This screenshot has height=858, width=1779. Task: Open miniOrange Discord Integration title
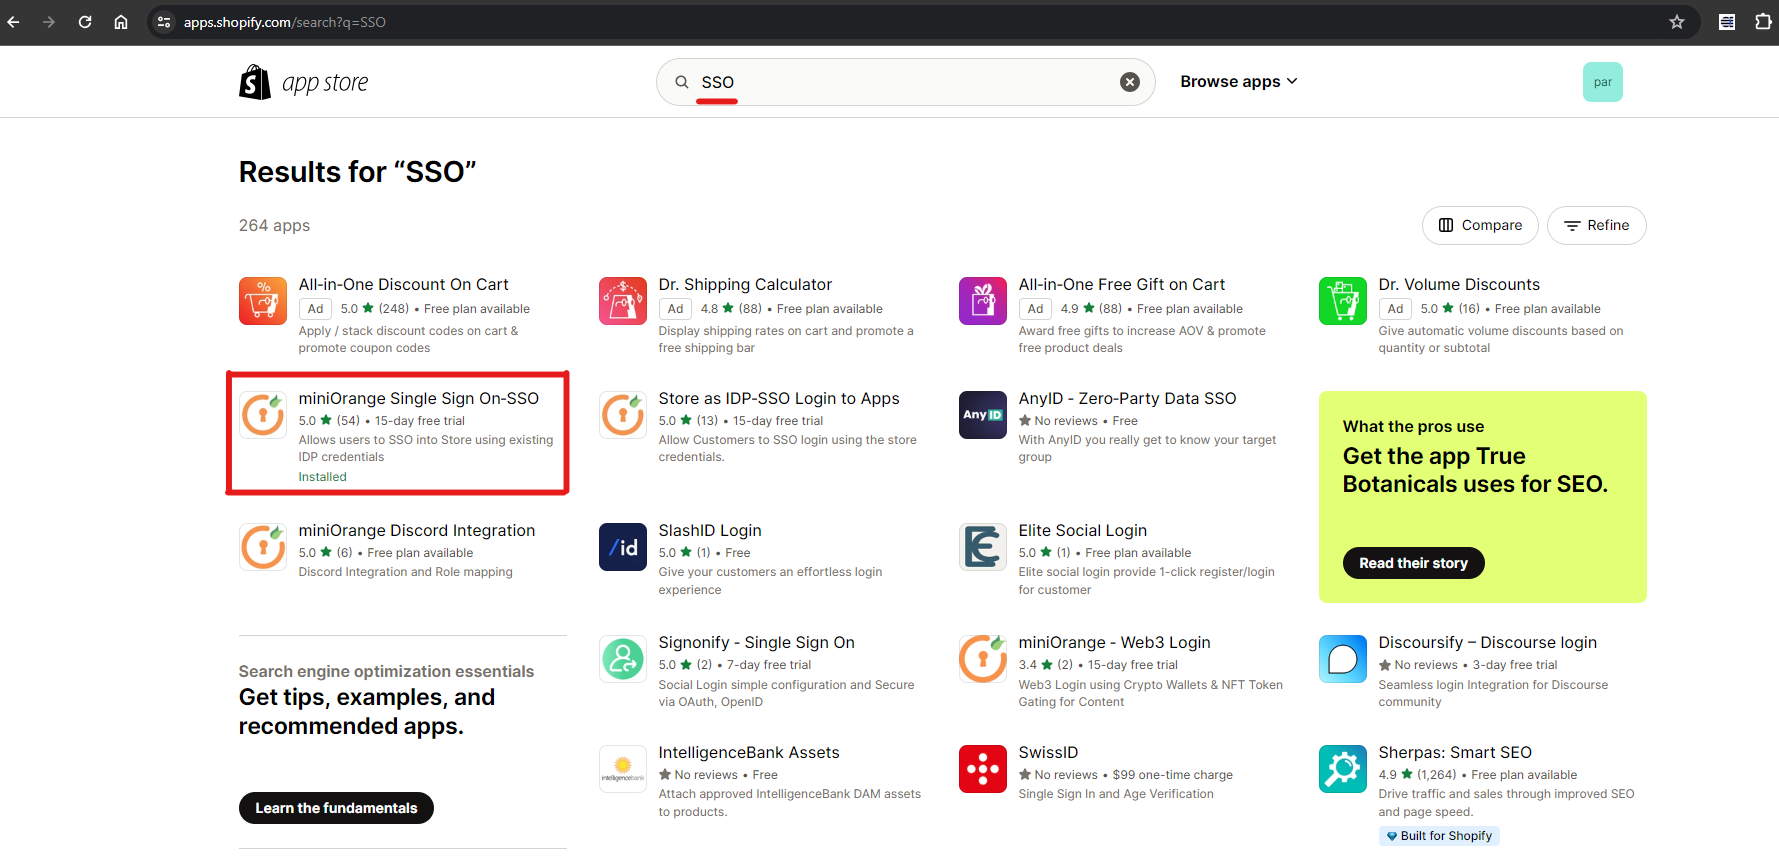[x=417, y=530]
